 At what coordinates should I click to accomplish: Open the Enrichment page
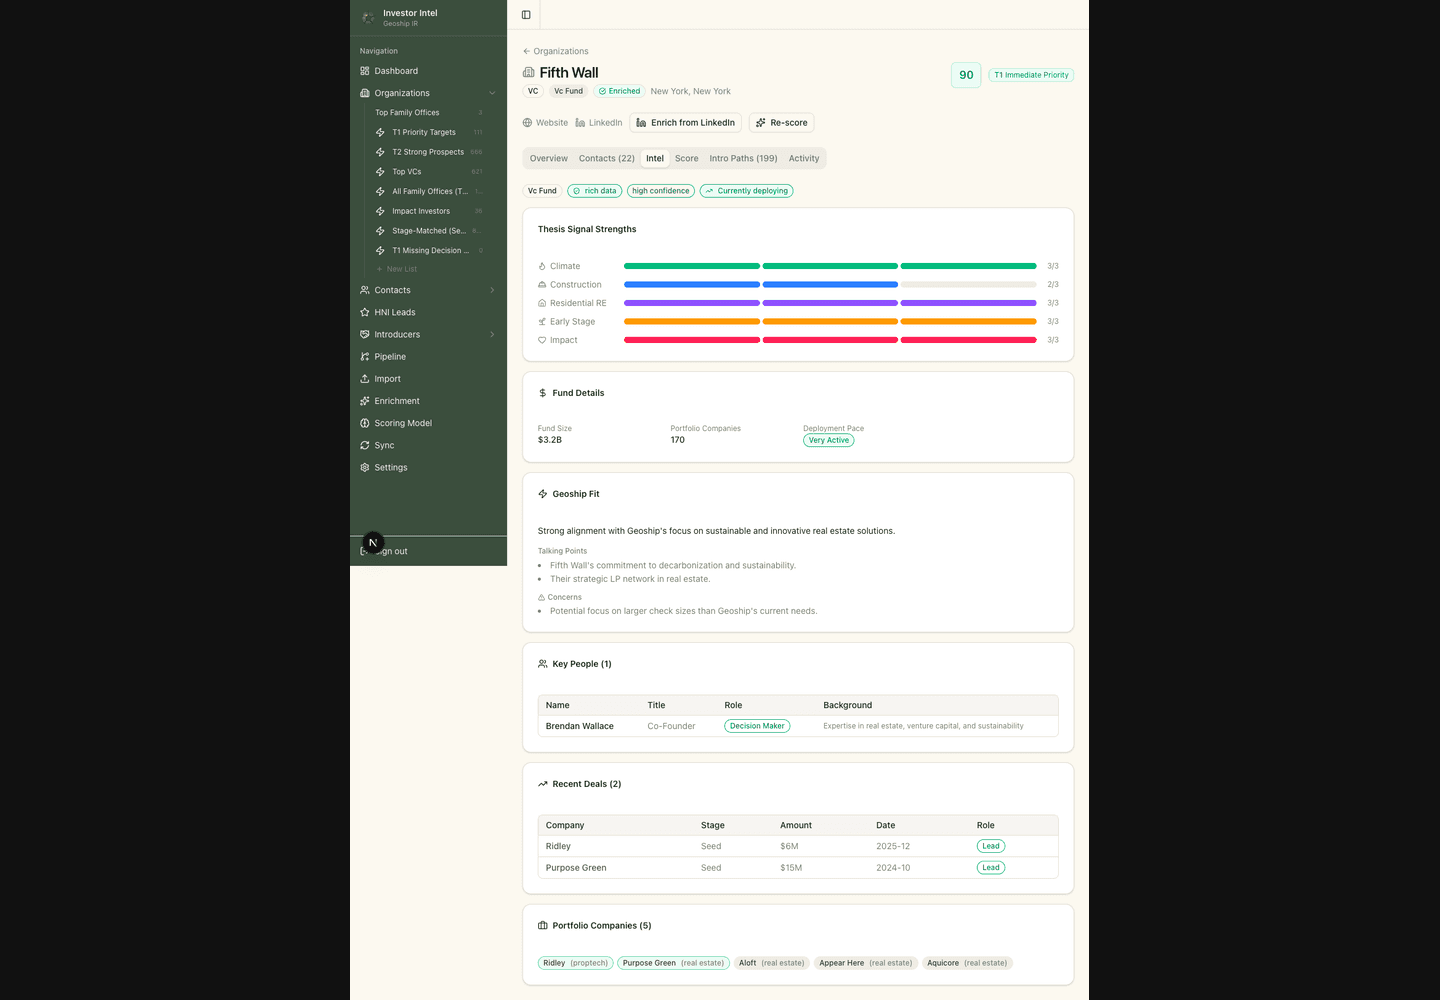click(428, 401)
